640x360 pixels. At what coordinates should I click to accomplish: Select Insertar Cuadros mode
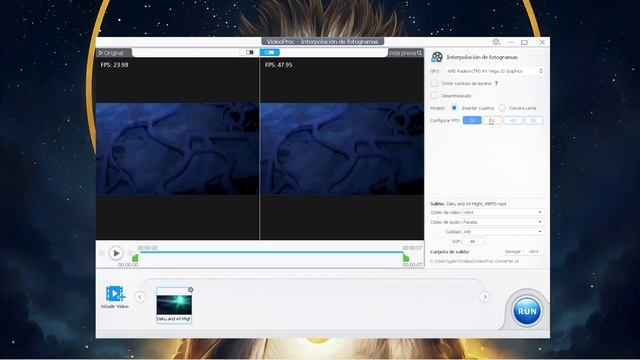coord(454,108)
